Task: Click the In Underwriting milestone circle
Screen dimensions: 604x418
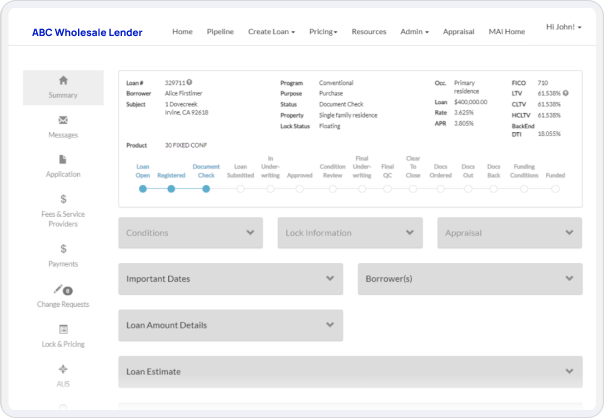Action: point(270,189)
